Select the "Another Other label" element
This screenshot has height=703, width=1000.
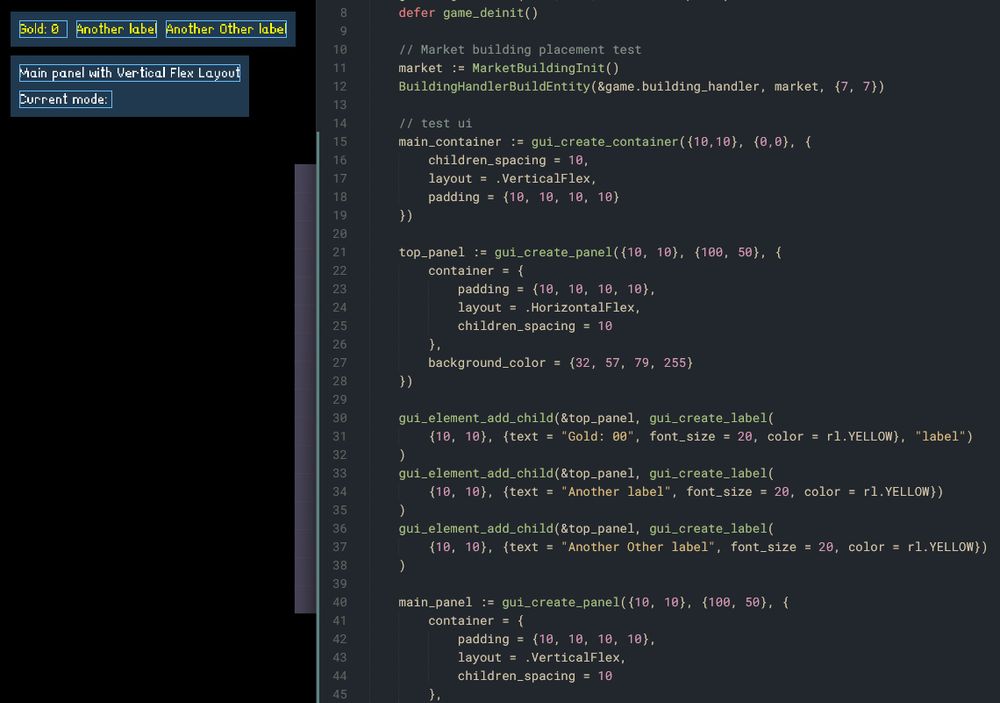226,29
